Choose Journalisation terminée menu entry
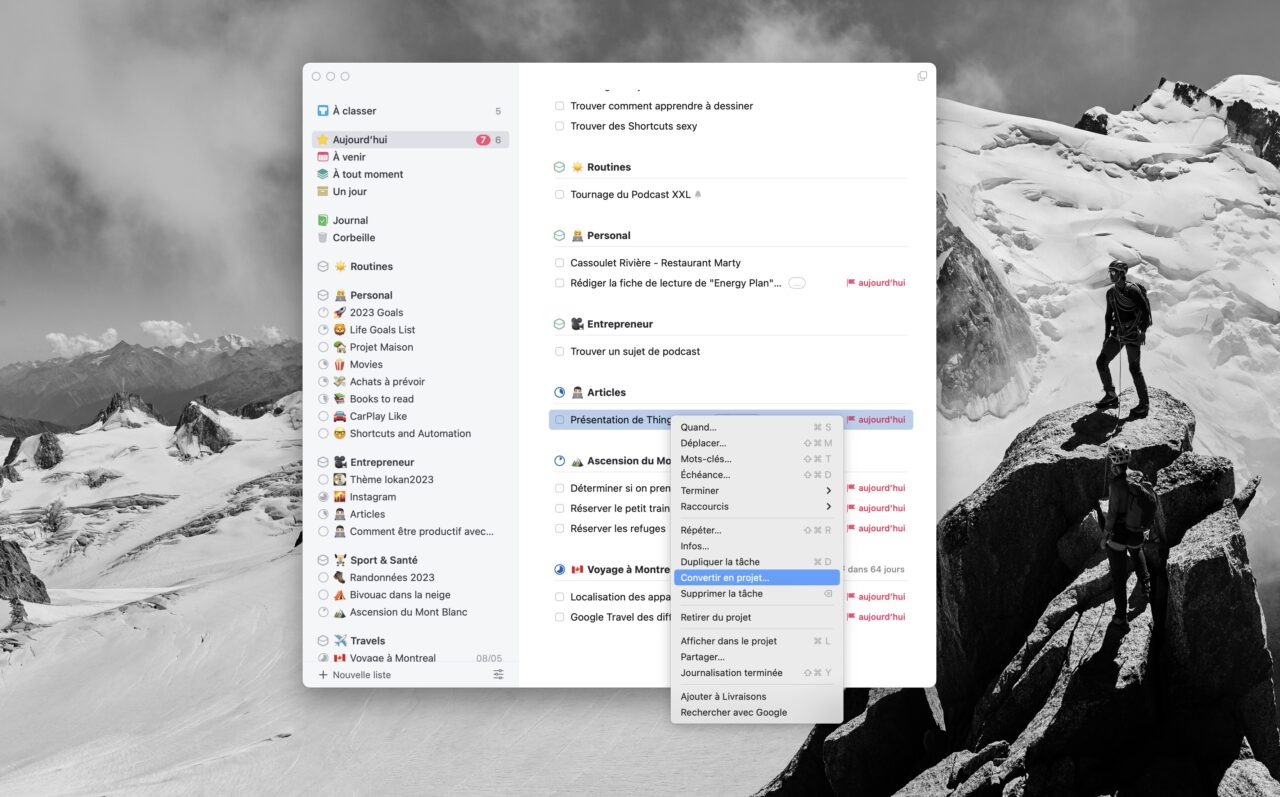Image resolution: width=1280 pixels, height=797 pixels. point(756,673)
